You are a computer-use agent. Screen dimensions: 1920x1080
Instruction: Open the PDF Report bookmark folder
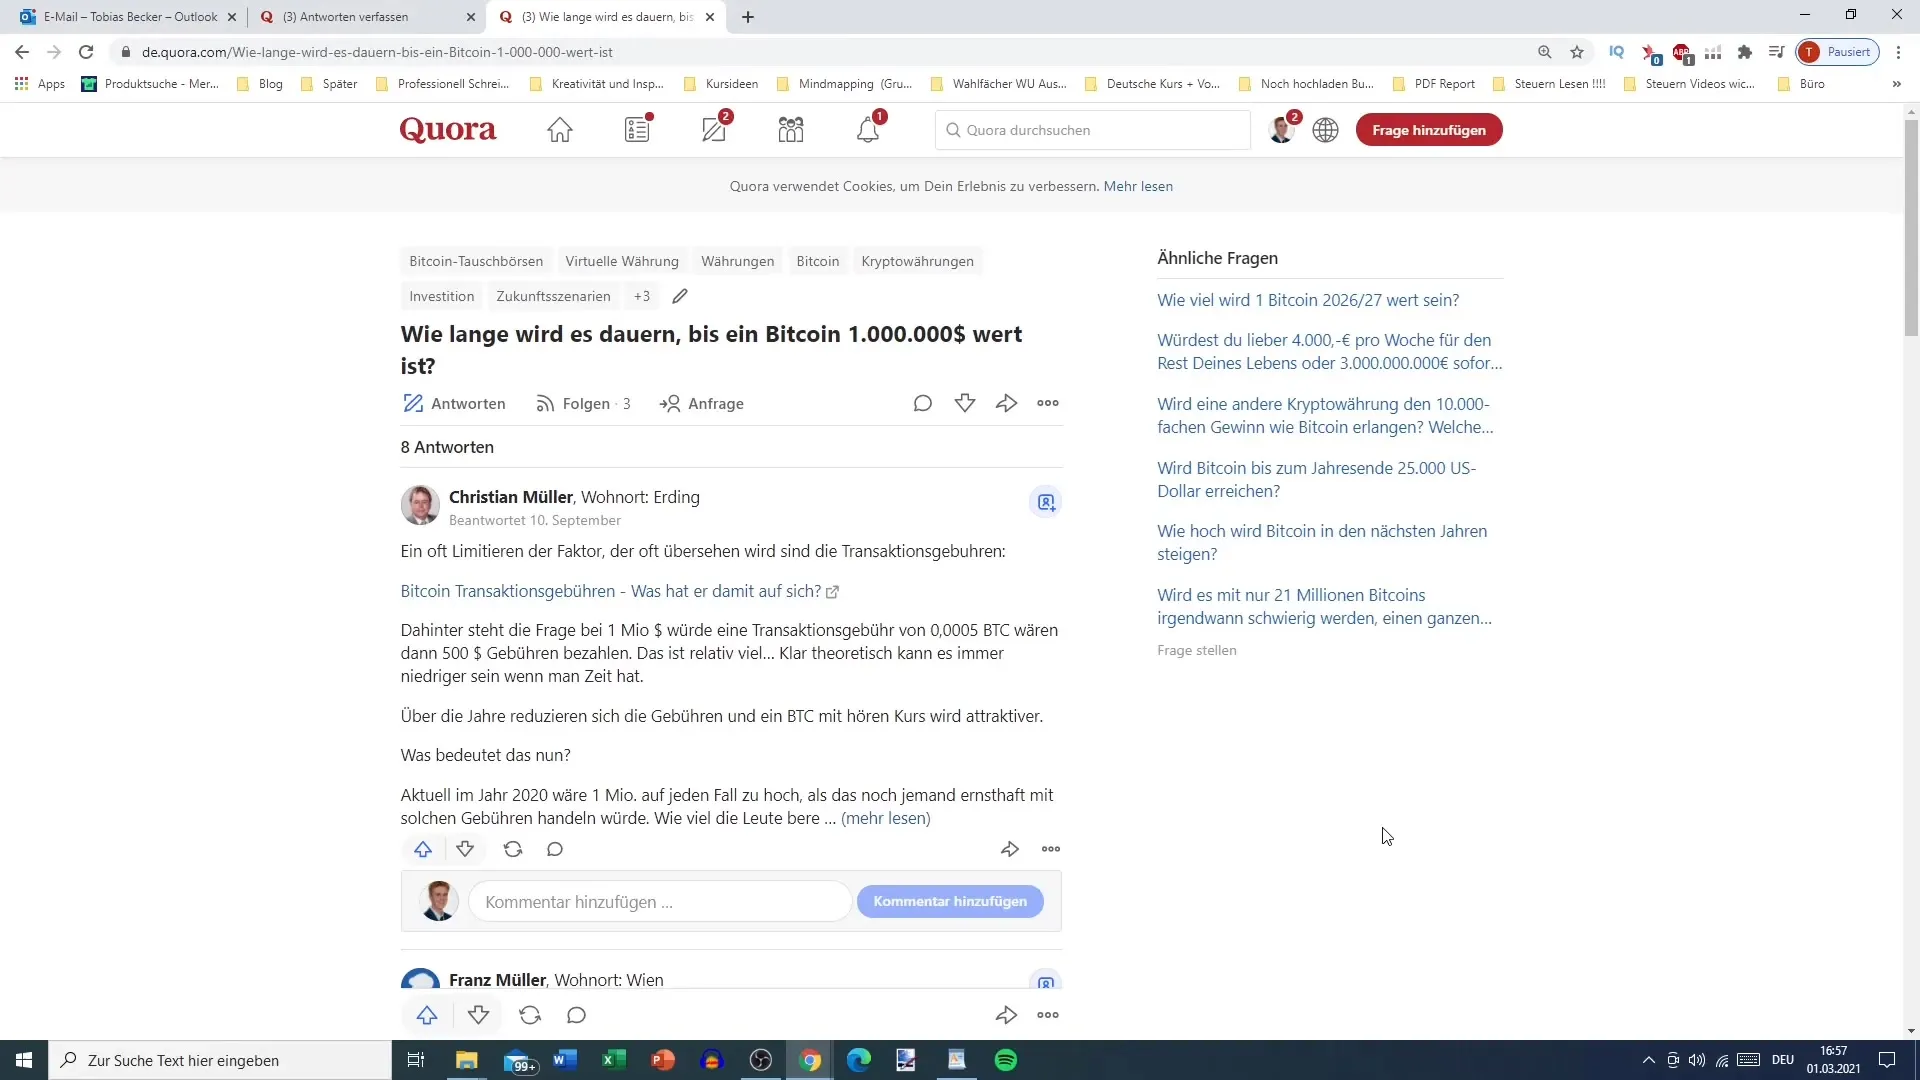point(1434,84)
